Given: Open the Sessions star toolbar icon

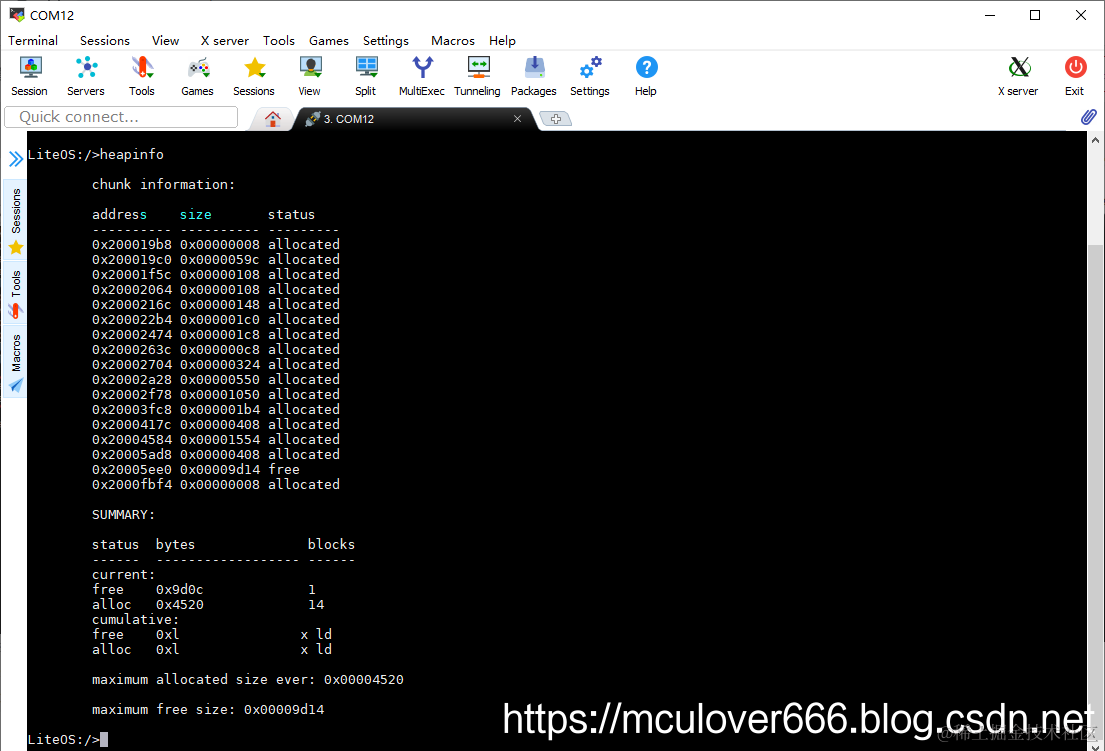Looking at the screenshot, I should click(254, 76).
